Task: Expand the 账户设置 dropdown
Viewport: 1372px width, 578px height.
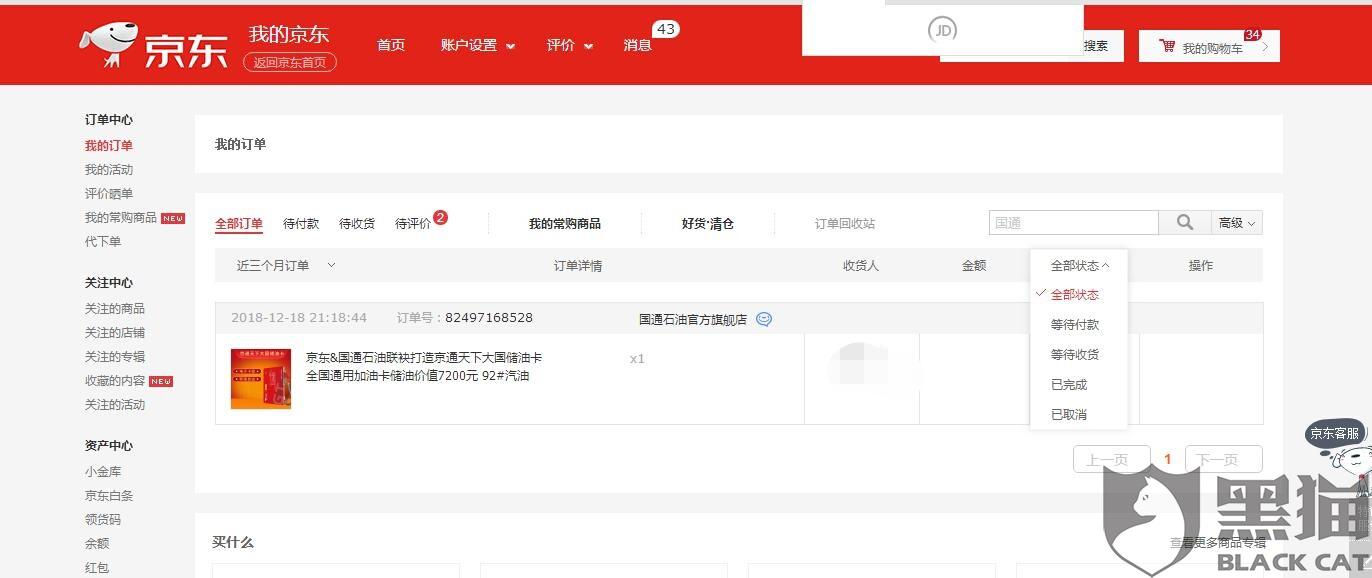Action: [x=478, y=45]
